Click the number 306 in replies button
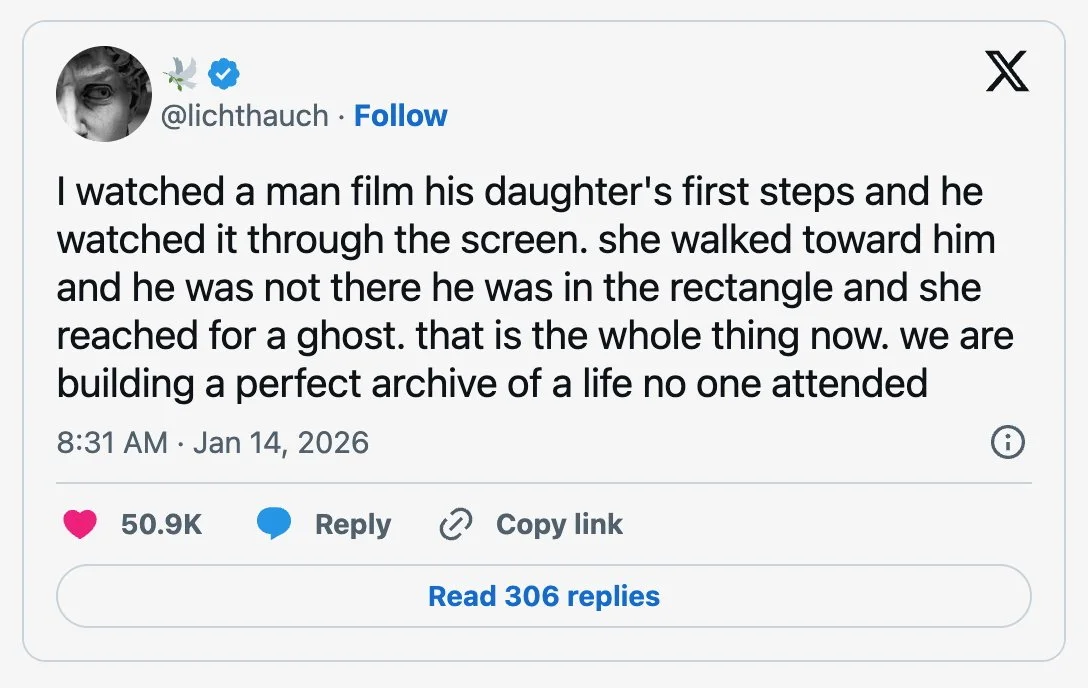 point(531,596)
